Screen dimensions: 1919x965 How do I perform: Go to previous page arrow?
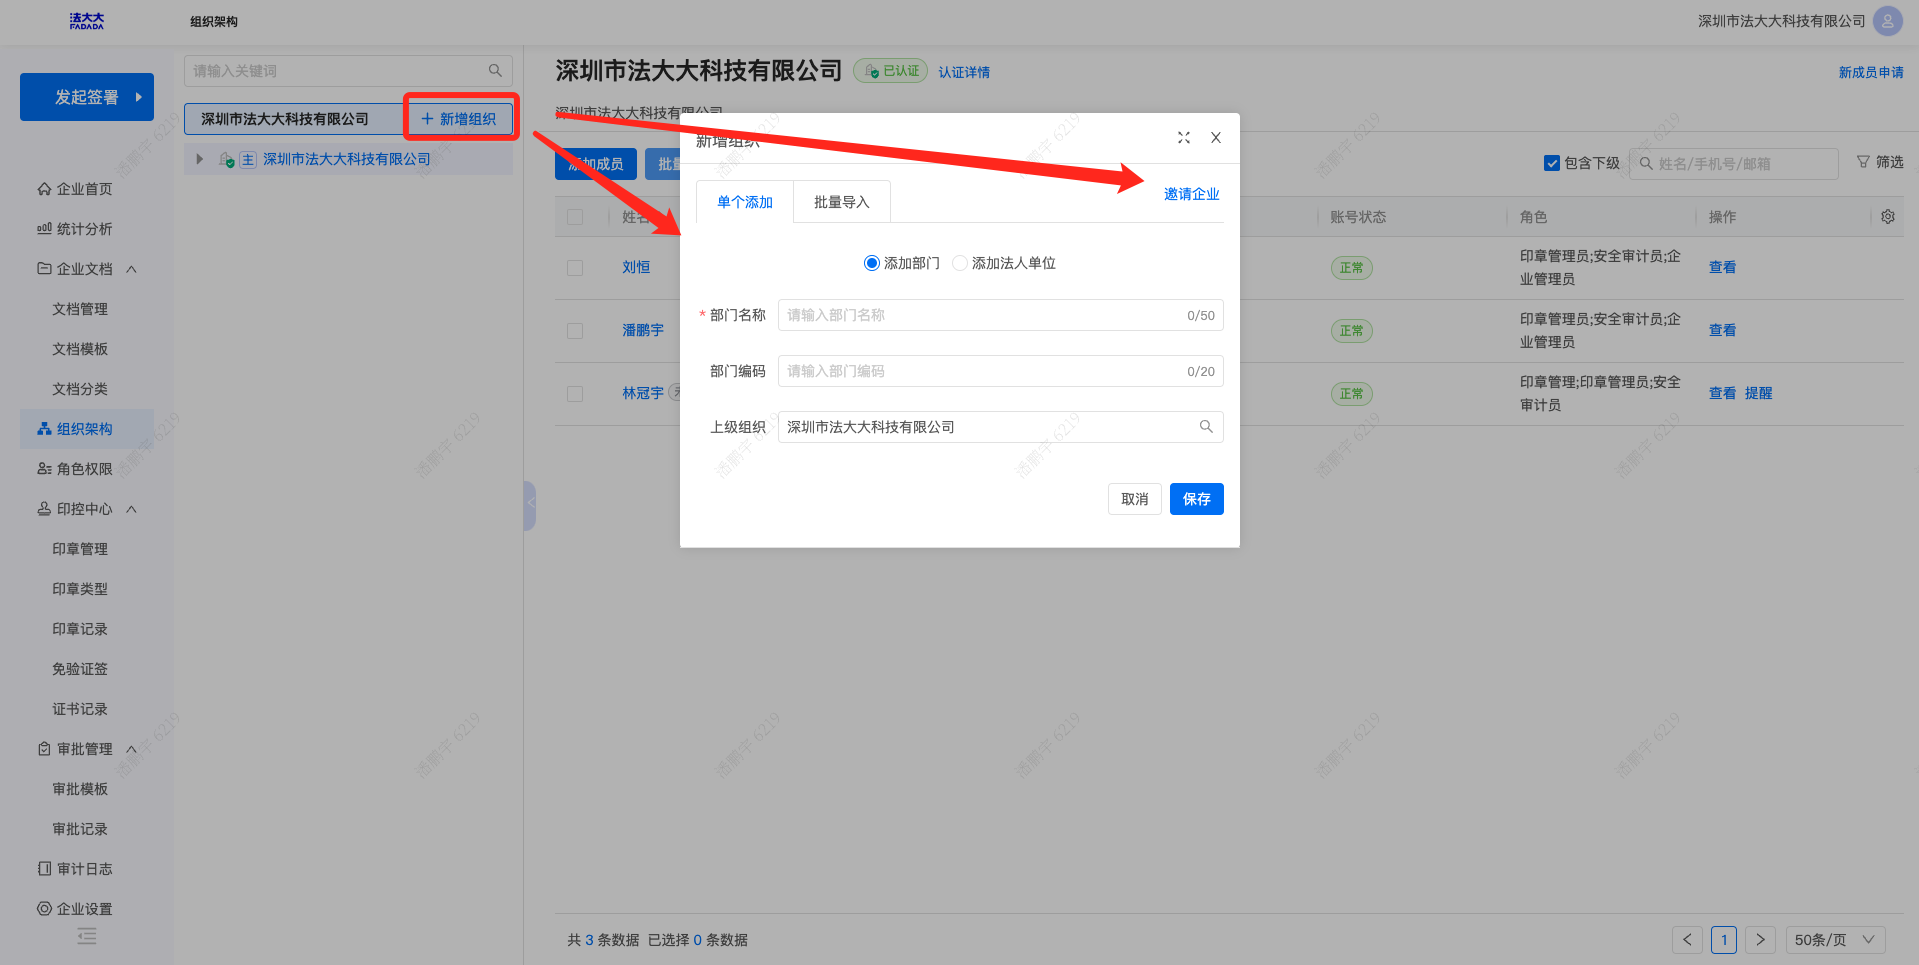tap(1687, 940)
